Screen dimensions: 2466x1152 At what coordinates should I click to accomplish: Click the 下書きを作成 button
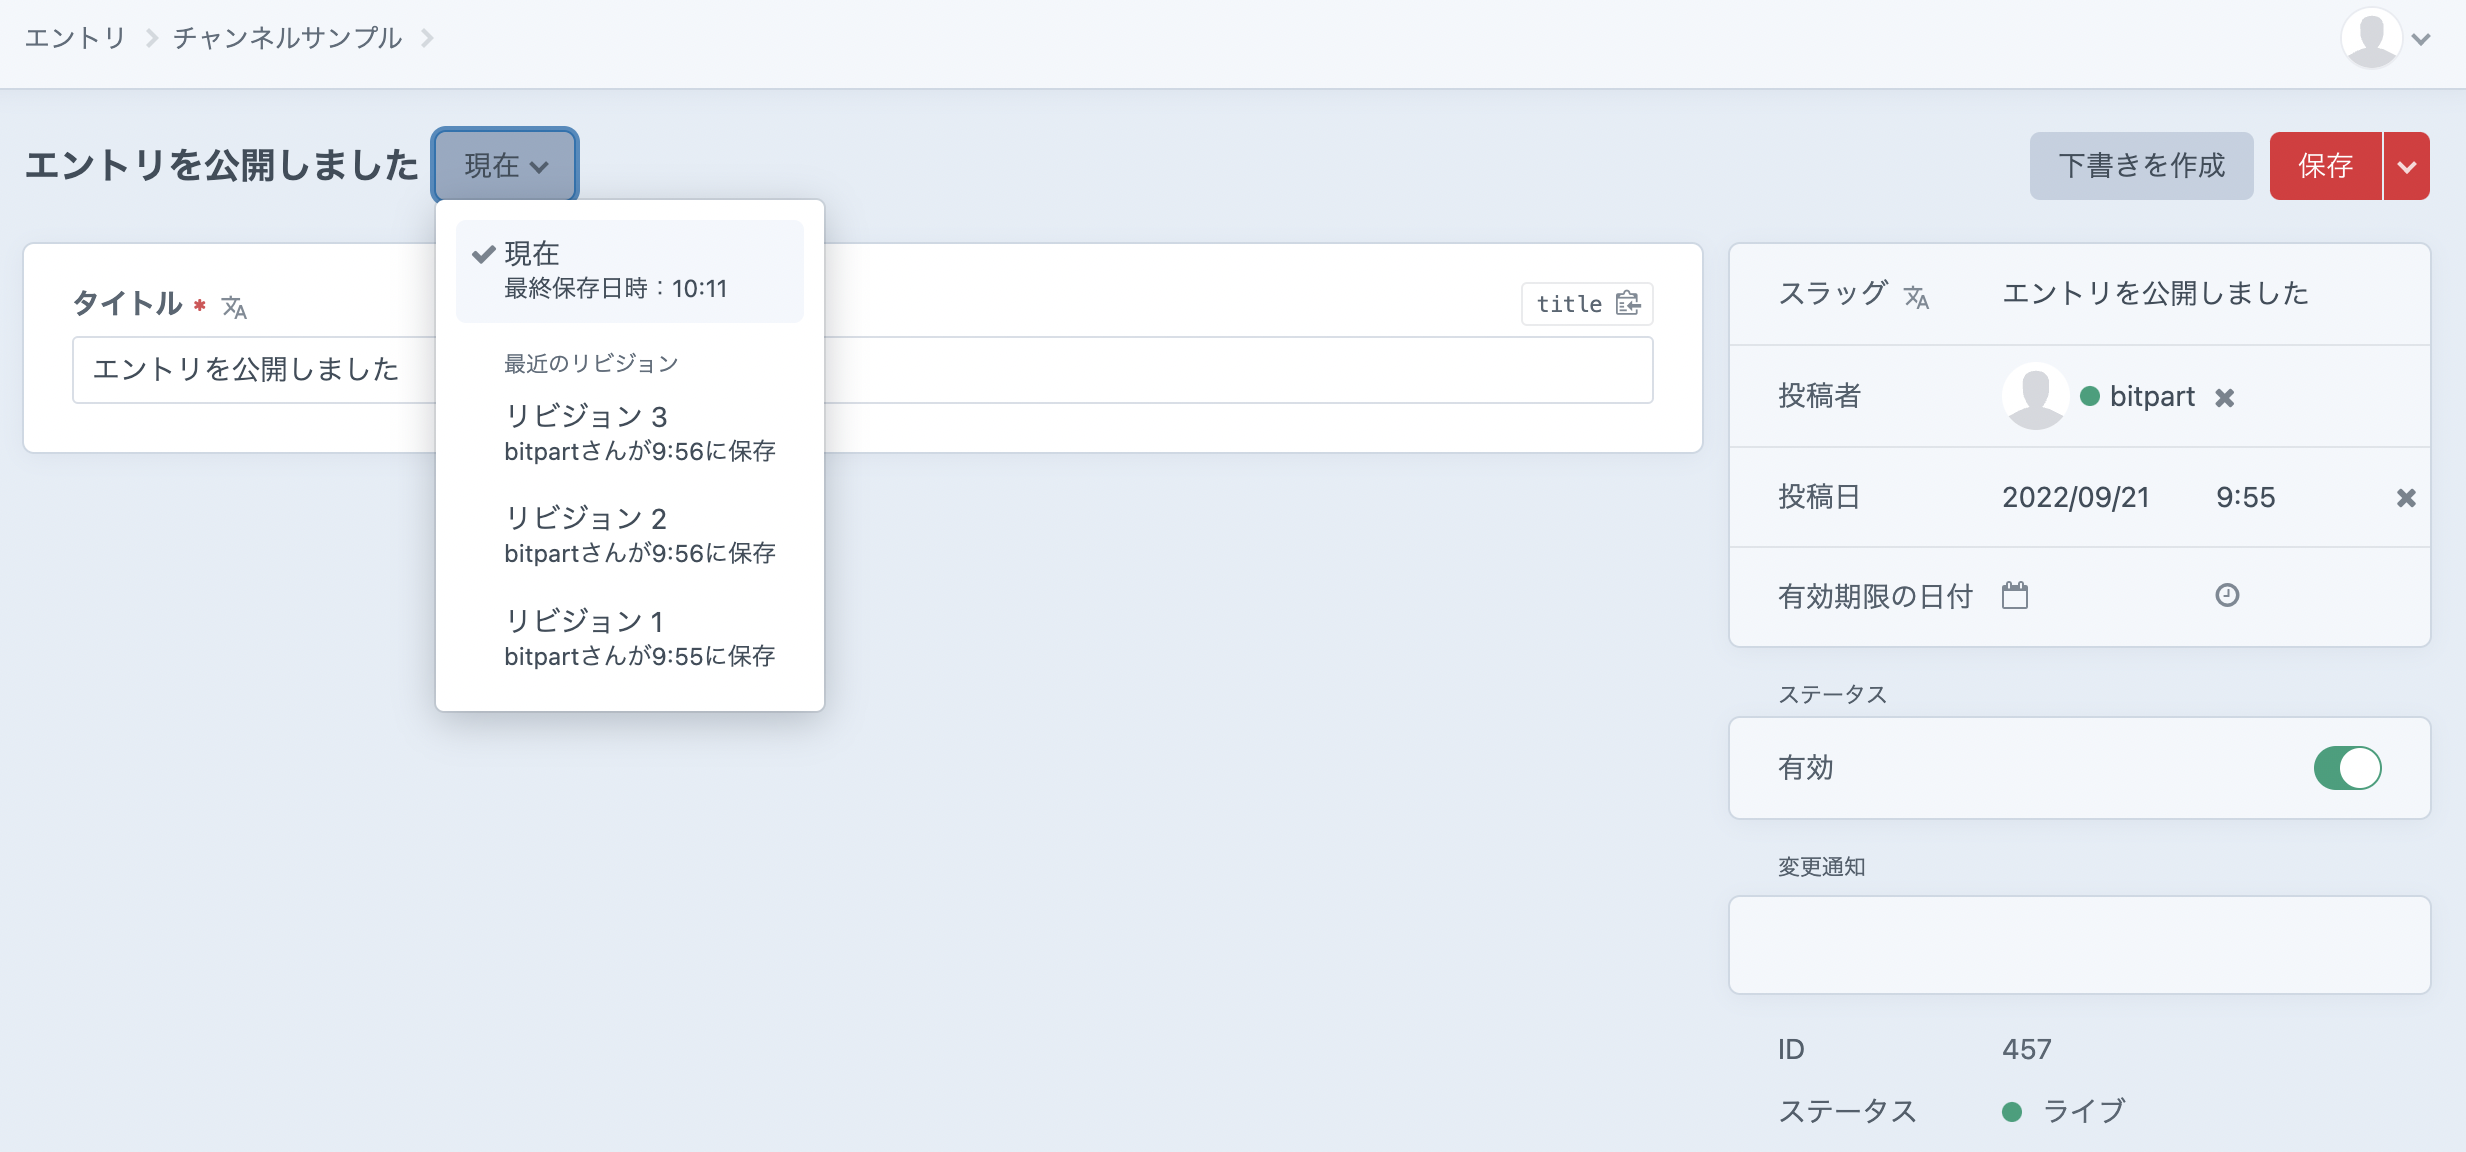pyautogui.click(x=2141, y=166)
